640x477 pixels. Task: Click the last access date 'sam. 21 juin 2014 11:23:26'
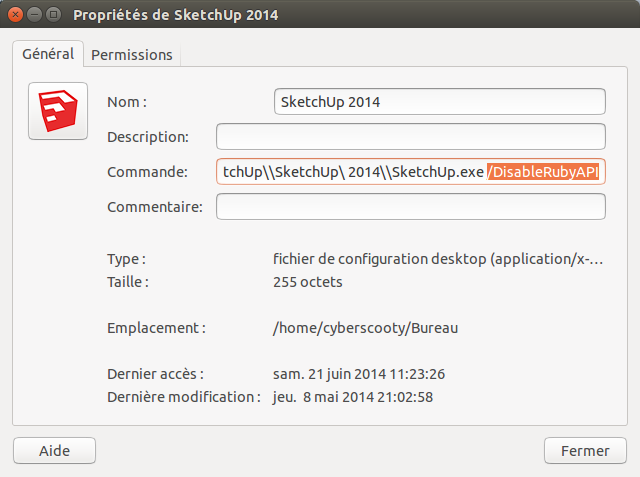(359, 374)
